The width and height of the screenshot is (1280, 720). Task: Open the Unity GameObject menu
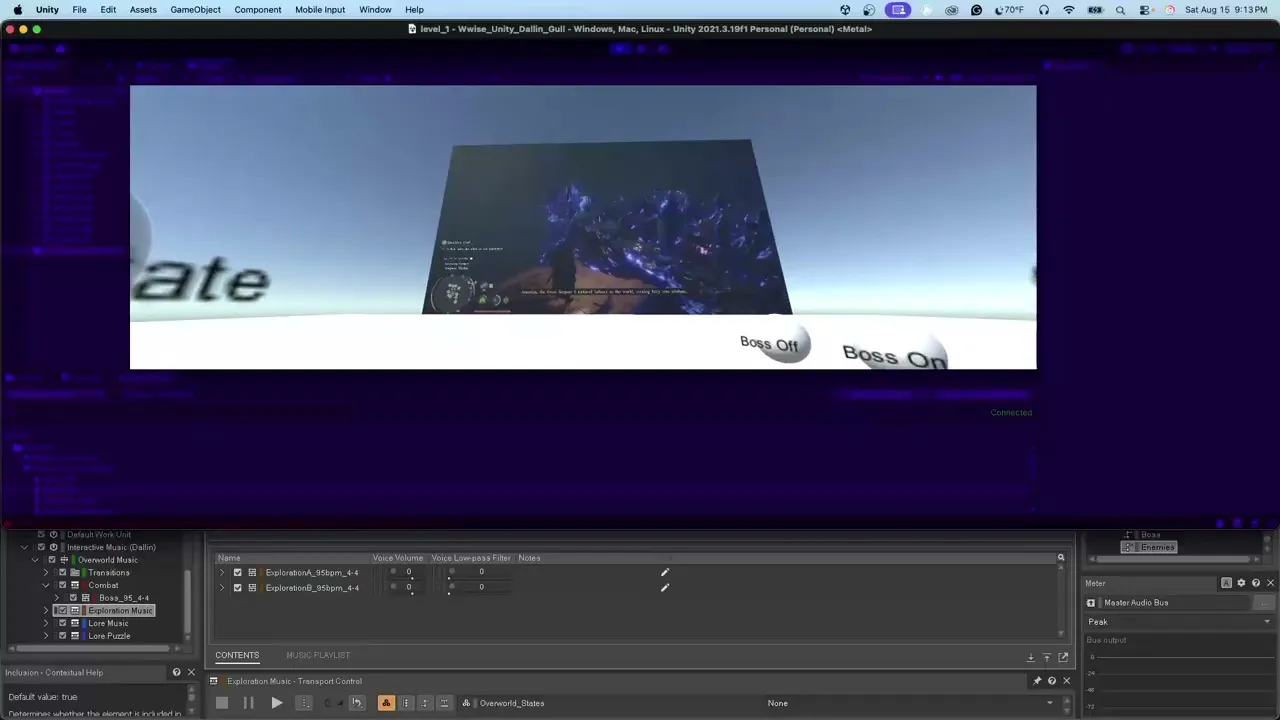[x=195, y=9]
